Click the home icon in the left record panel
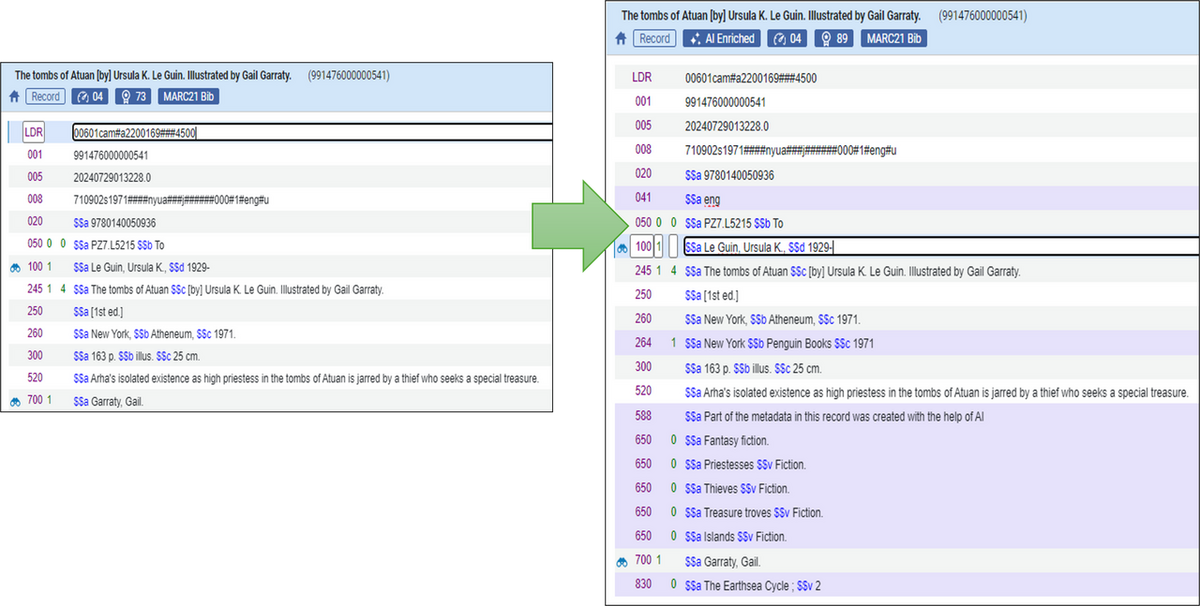Image resolution: width=1200 pixels, height=606 pixels. tap(14, 97)
